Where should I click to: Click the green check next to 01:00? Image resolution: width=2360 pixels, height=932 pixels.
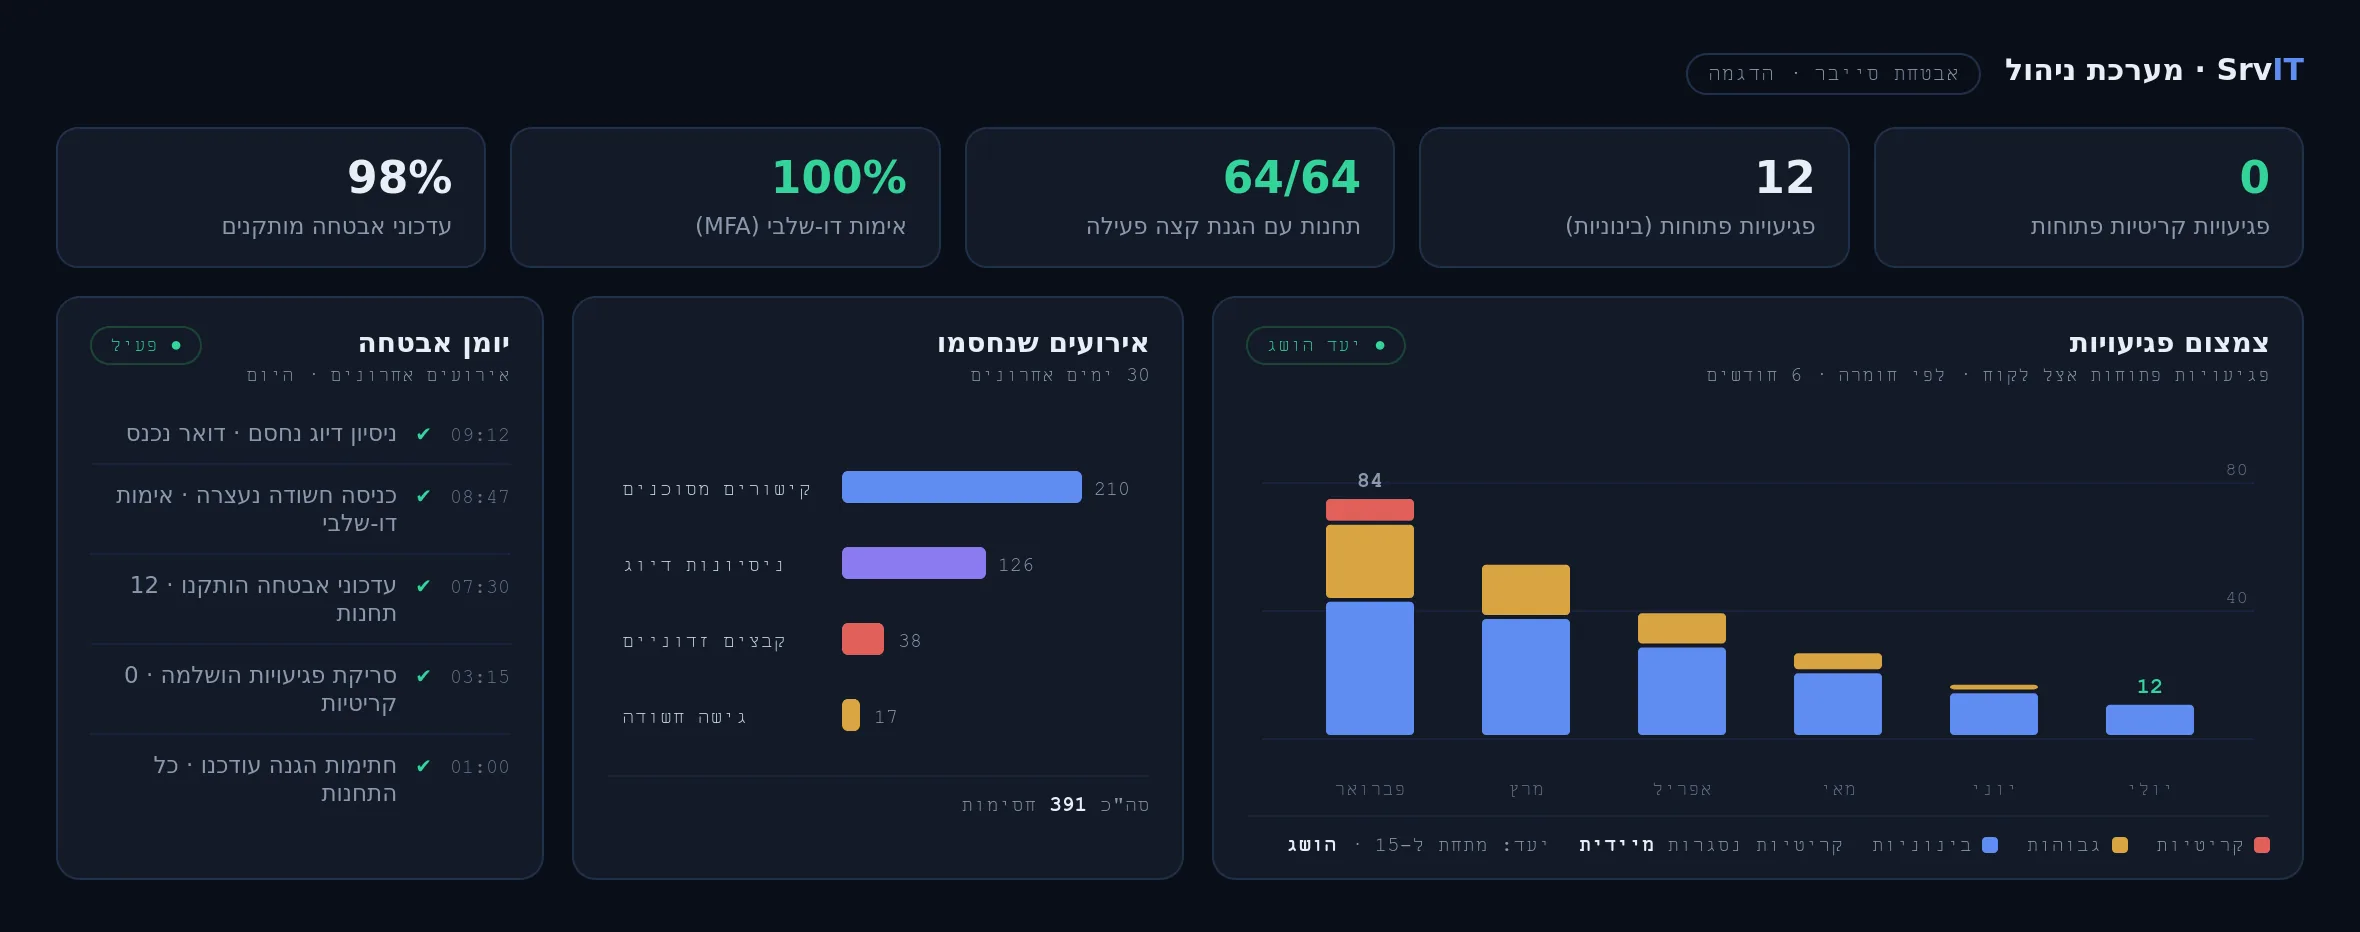pyautogui.click(x=423, y=766)
